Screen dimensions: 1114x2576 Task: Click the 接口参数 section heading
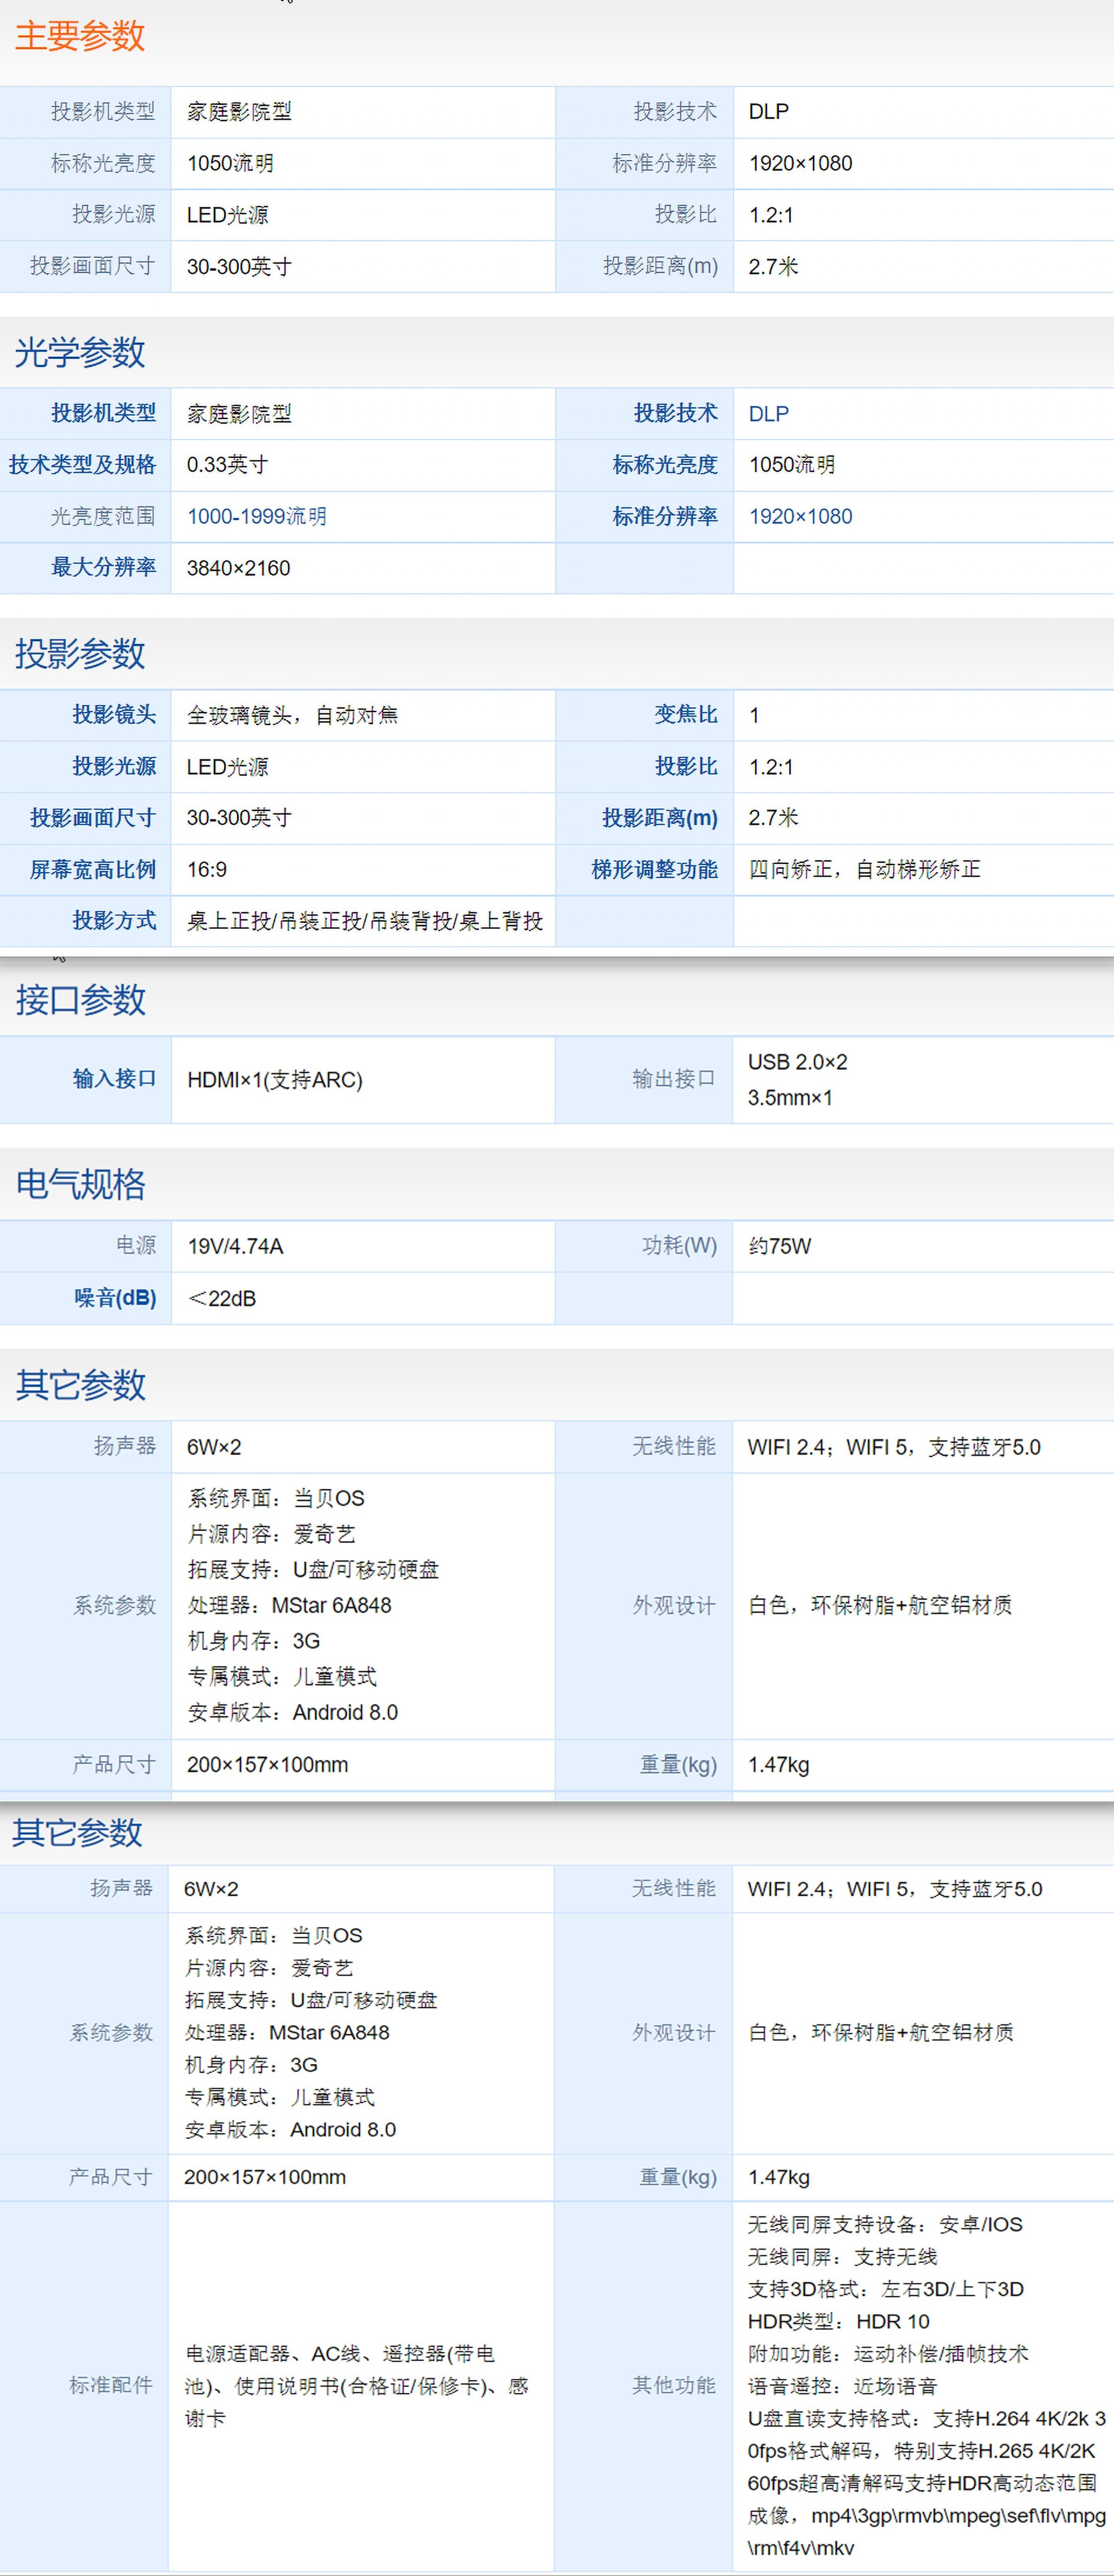click(x=80, y=1000)
